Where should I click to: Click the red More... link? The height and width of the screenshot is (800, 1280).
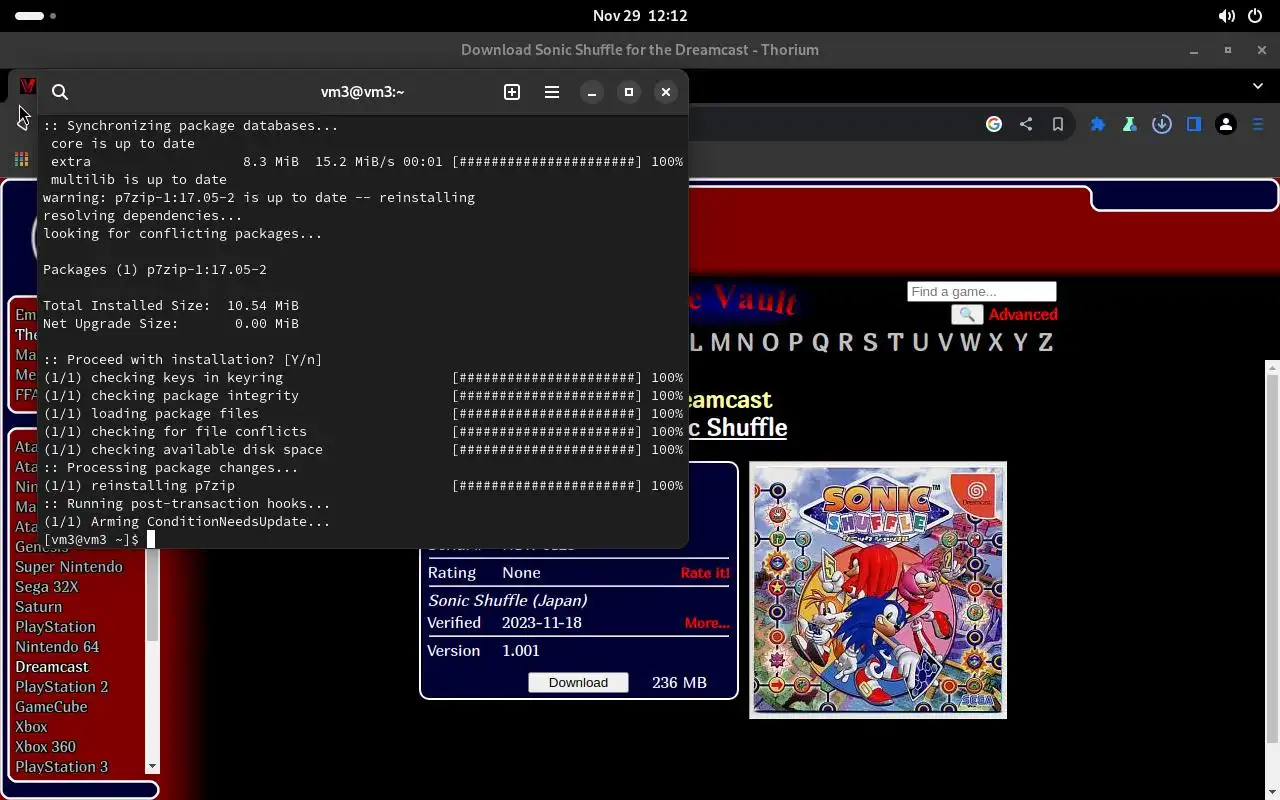click(x=707, y=623)
